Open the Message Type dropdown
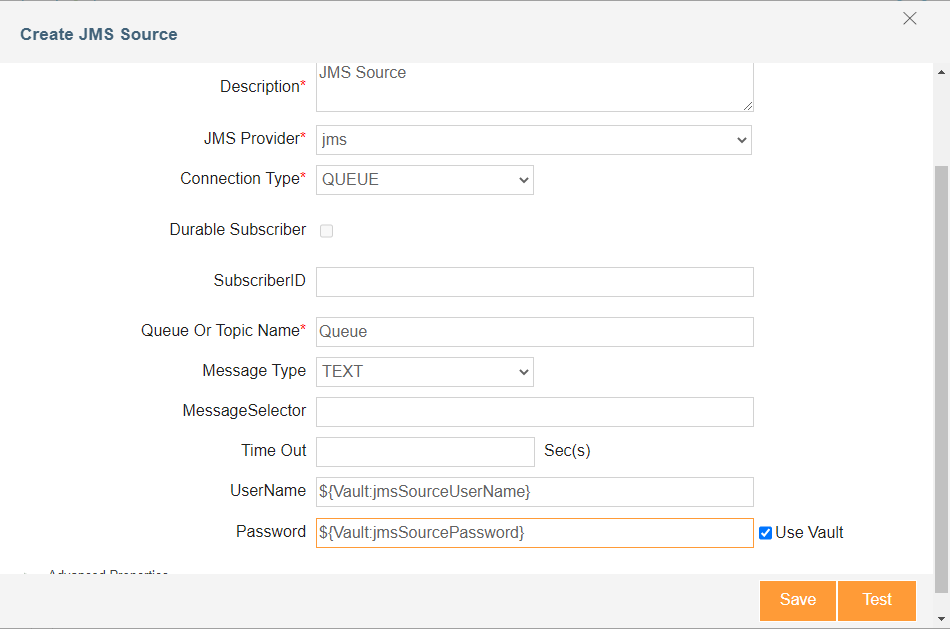Viewport: 950px width, 629px height. (x=425, y=371)
